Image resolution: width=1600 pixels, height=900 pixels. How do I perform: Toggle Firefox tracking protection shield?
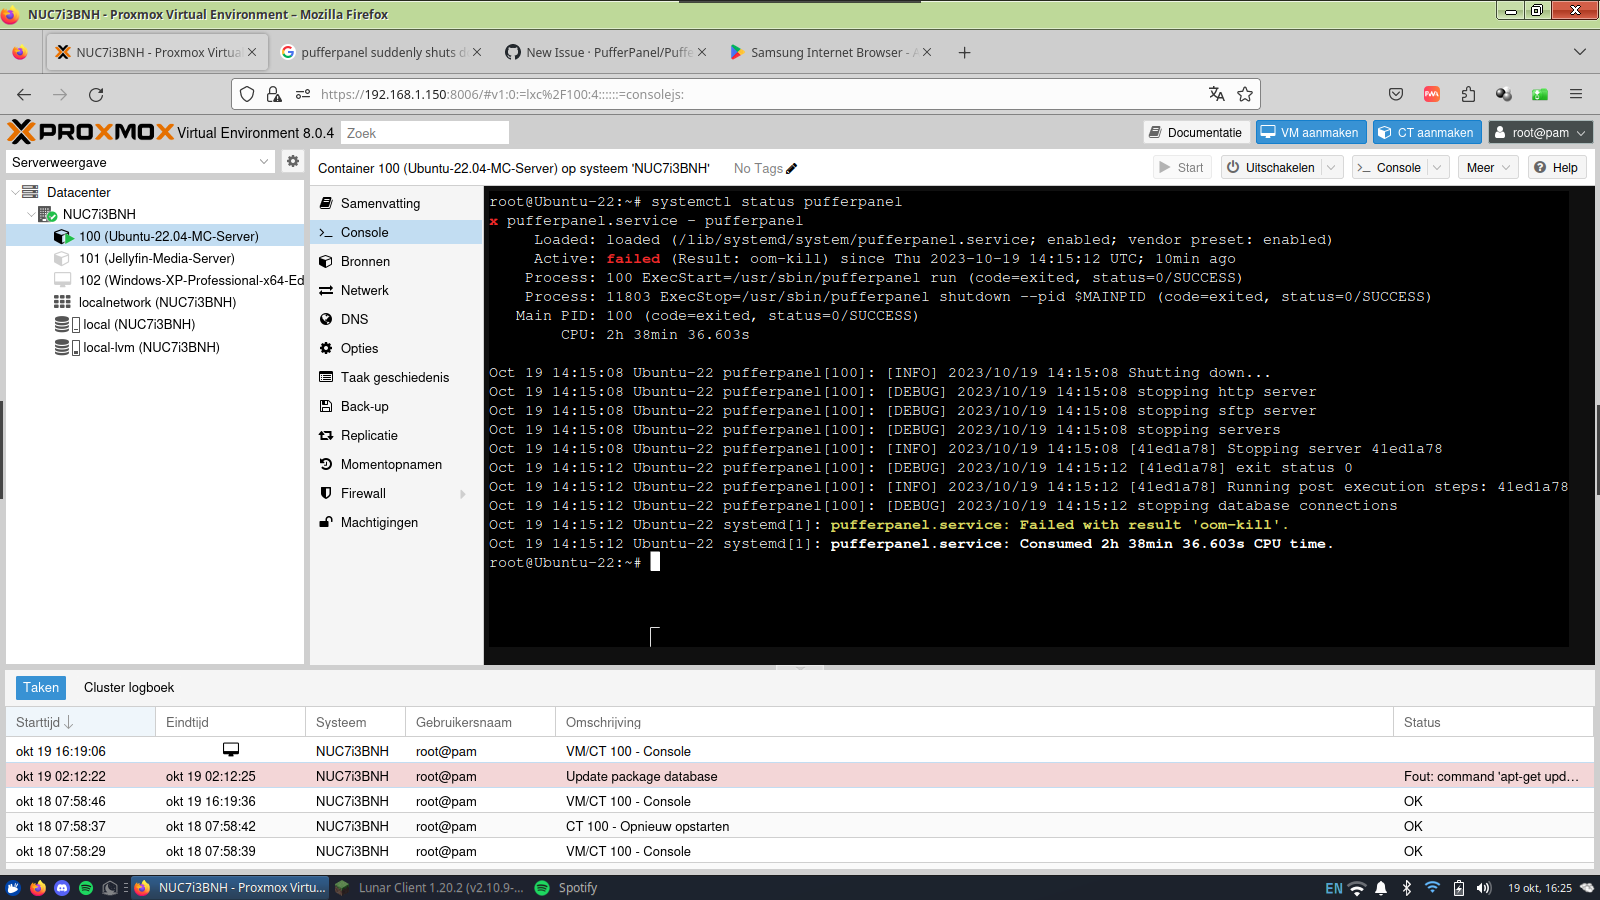[247, 94]
